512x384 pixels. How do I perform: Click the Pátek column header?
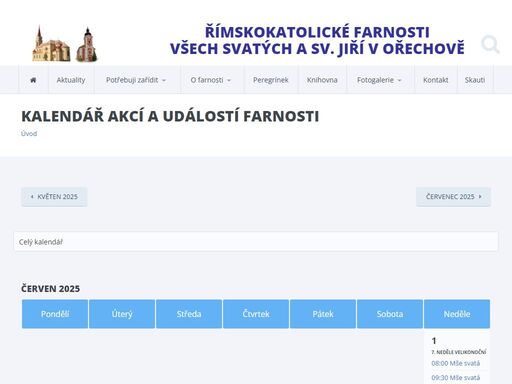click(323, 314)
